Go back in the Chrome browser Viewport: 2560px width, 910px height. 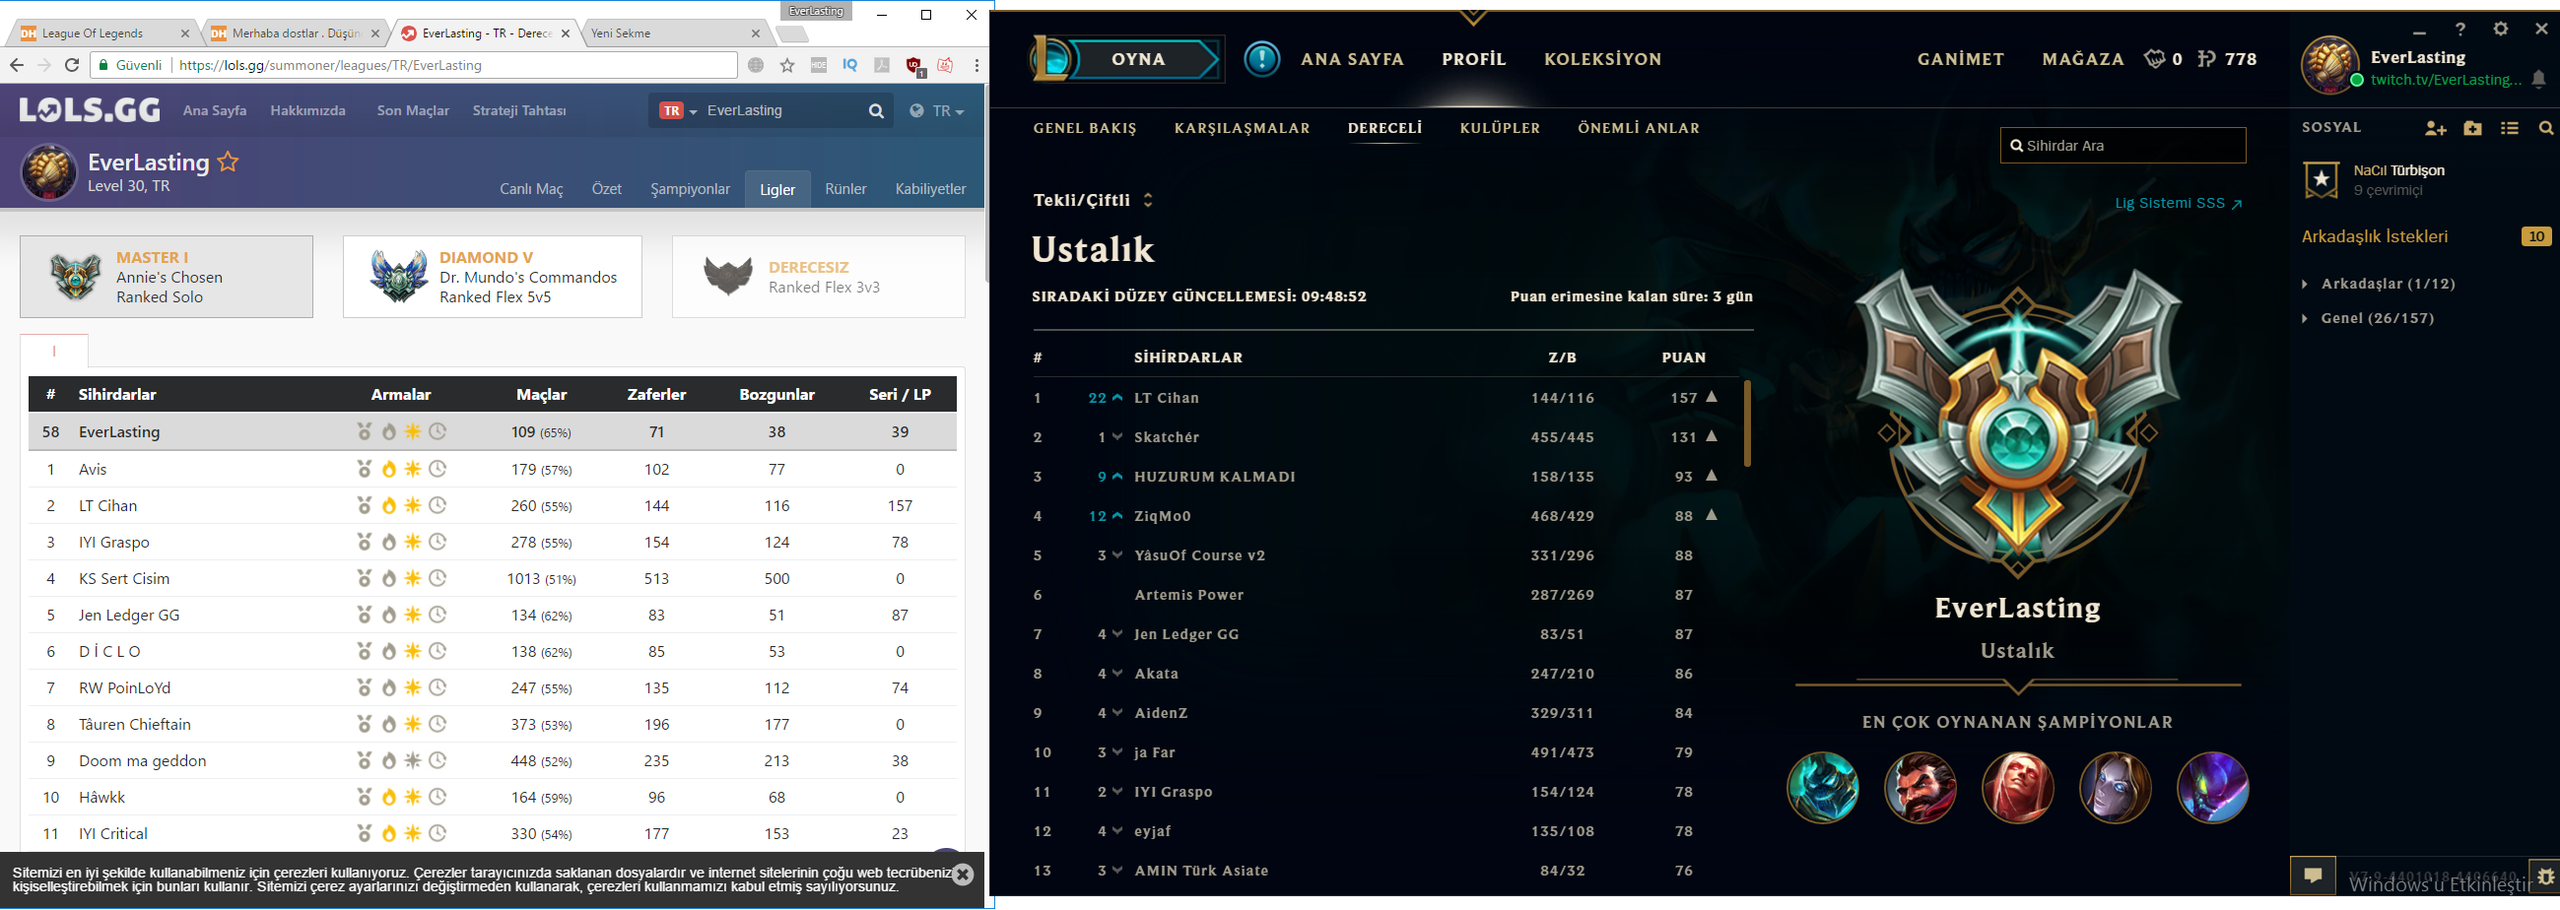tap(16, 65)
